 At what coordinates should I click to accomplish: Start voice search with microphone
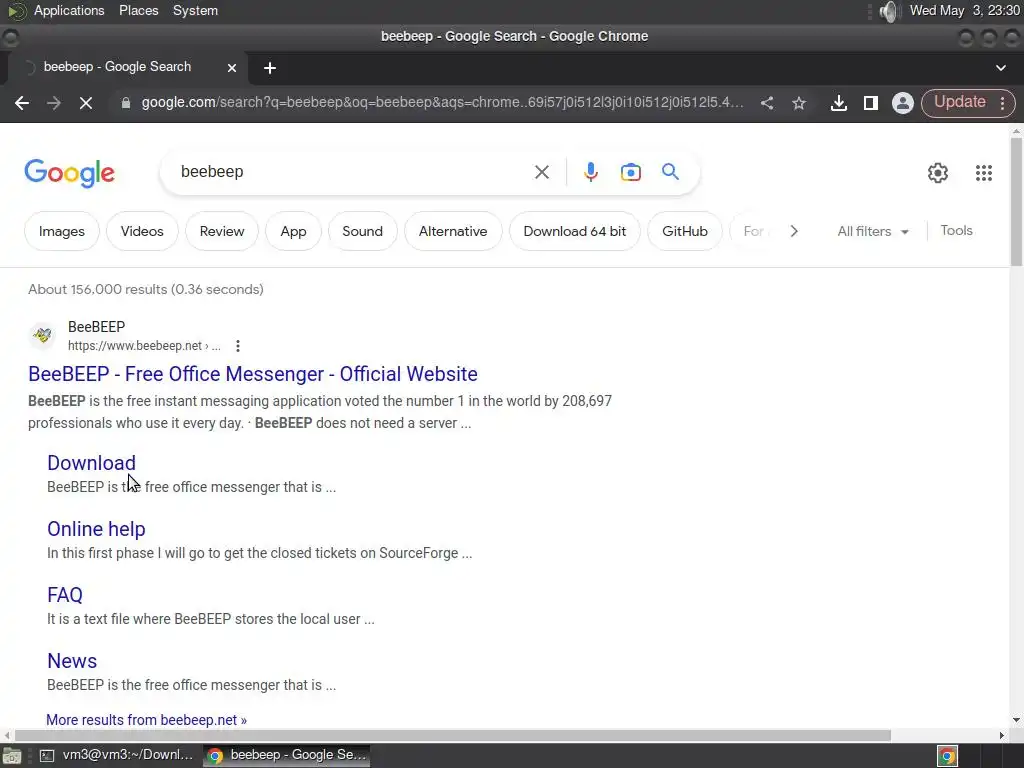590,172
